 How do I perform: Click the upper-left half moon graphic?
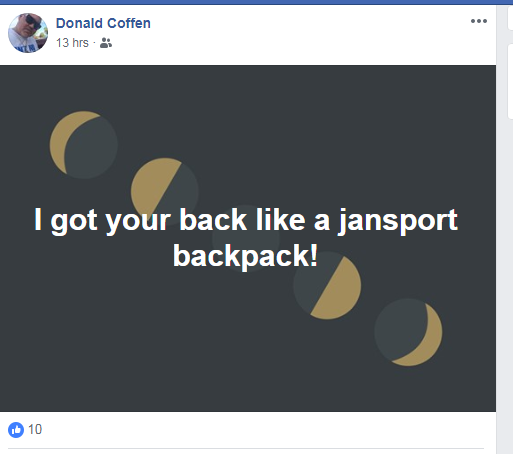[x=165, y=191]
